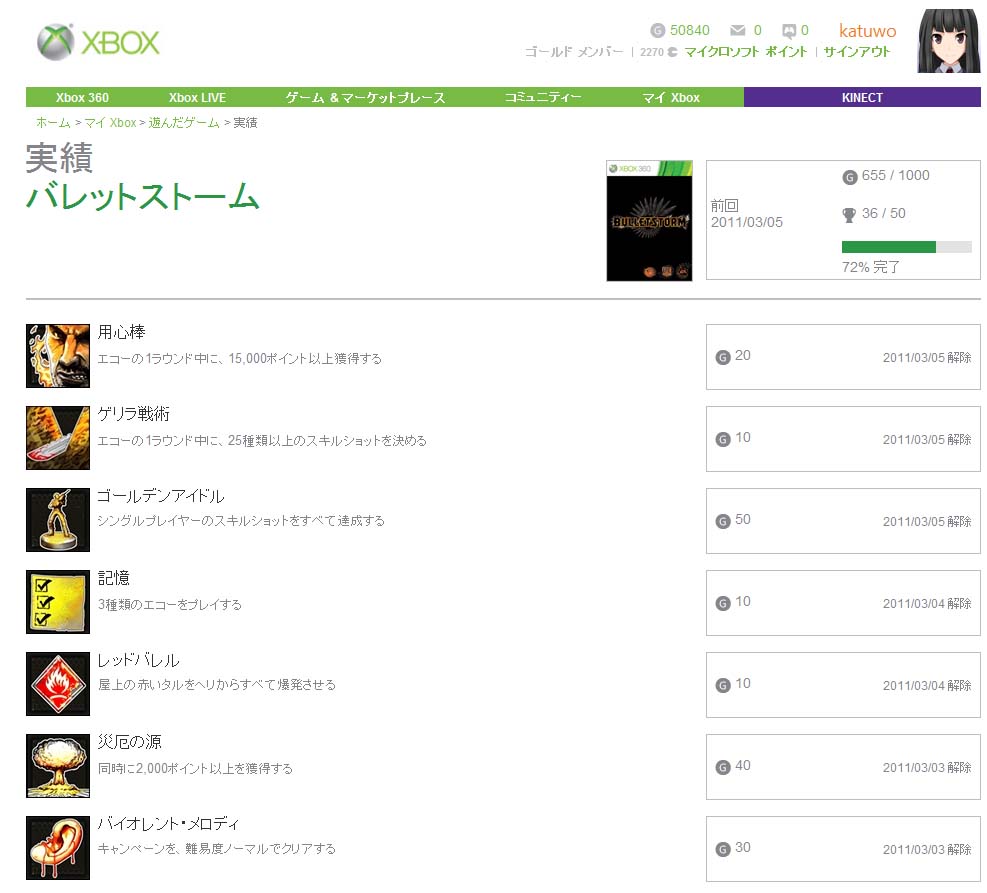Click the レッドバレル achievement title

click(x=138, y=660)
